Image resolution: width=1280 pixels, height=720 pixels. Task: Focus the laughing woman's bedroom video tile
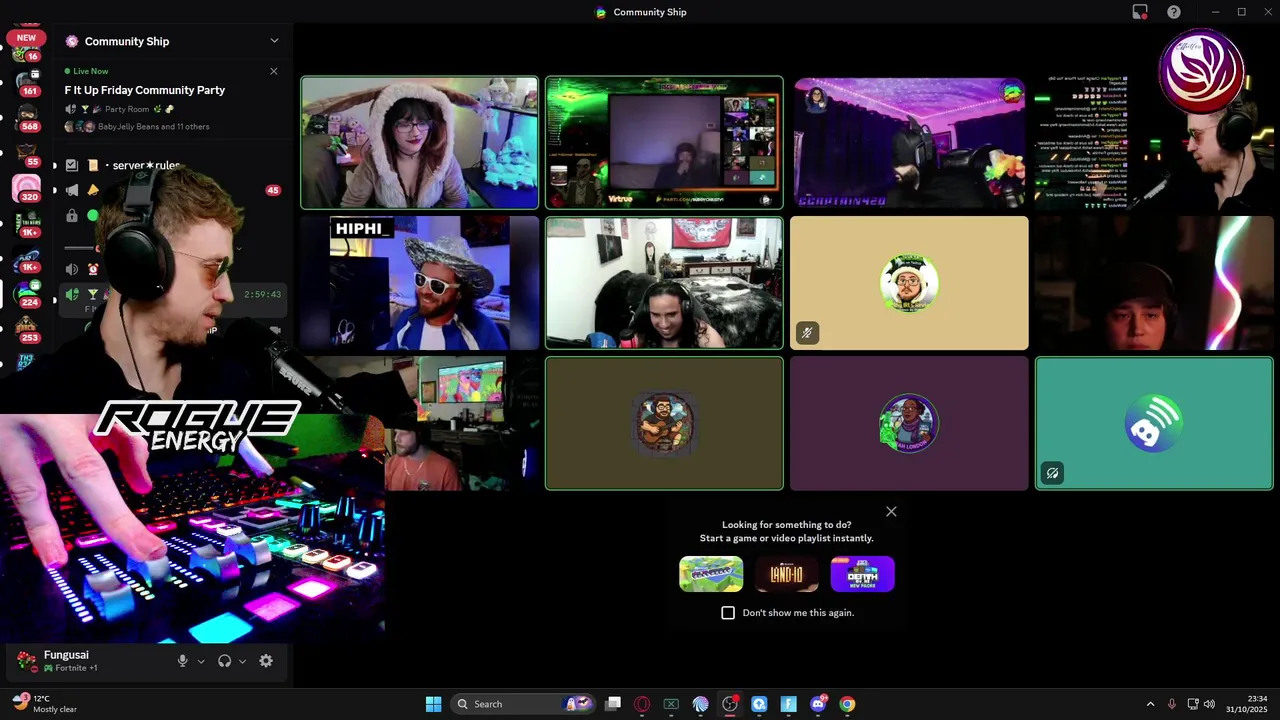click(664, 283)
